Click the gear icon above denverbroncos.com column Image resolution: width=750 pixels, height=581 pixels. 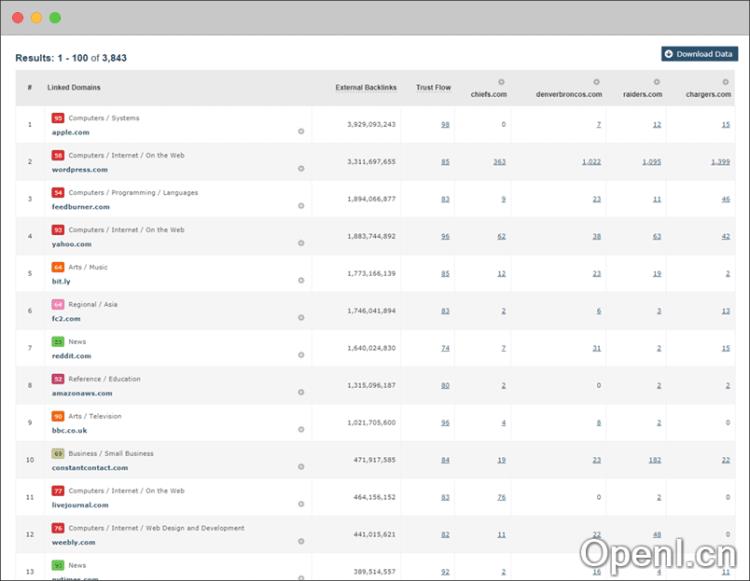click(x=597, y=82)
